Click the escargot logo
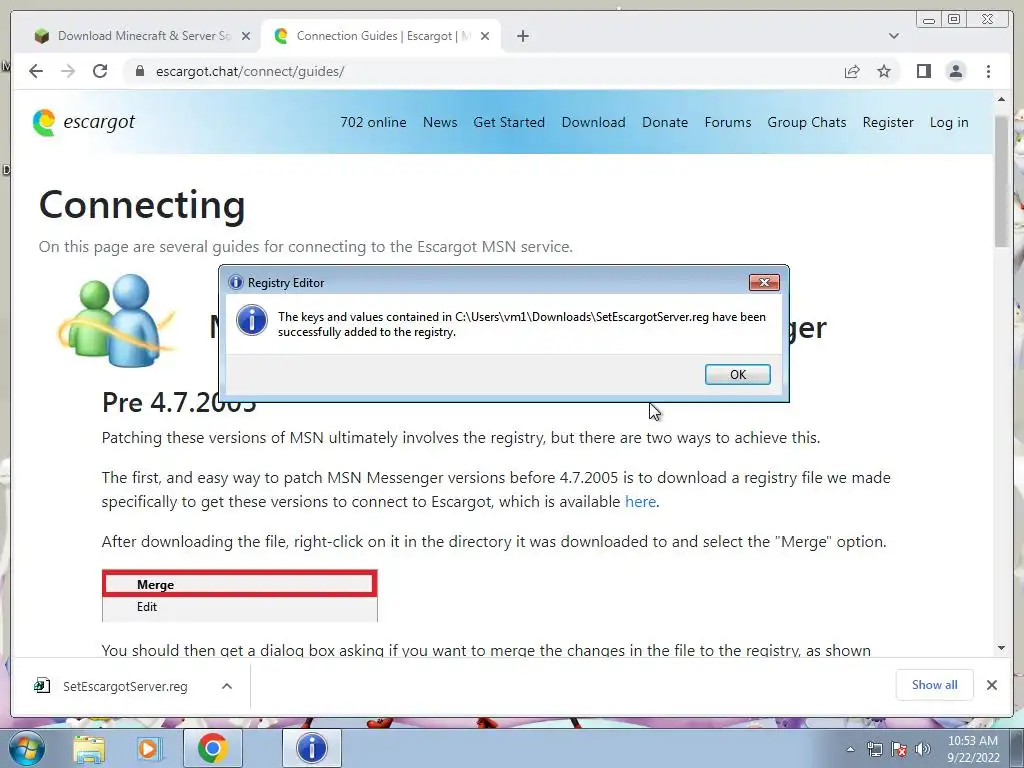Screen dimensions: 1024x768 [84, 122]
